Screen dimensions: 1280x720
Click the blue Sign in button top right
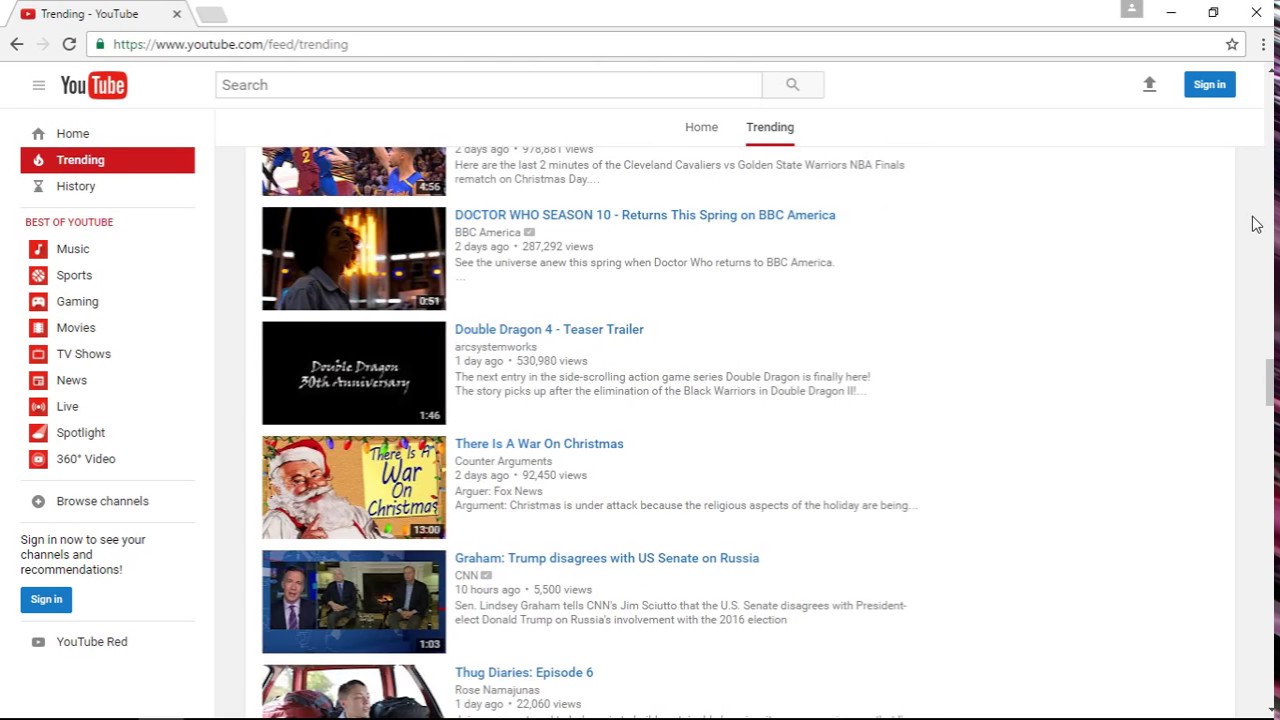pyautogui.click(x=1209, y=85)
